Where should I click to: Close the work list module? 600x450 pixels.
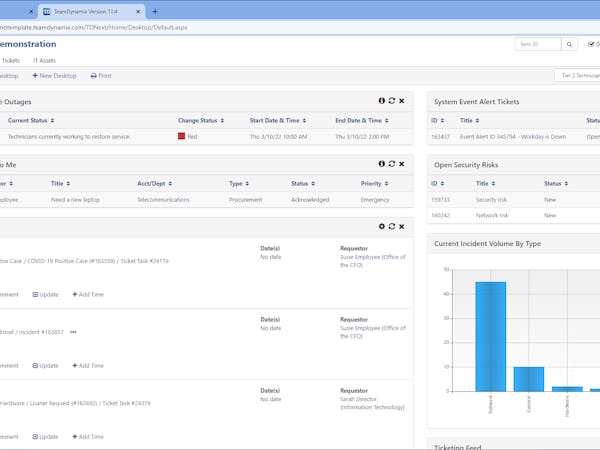point(401,227)
